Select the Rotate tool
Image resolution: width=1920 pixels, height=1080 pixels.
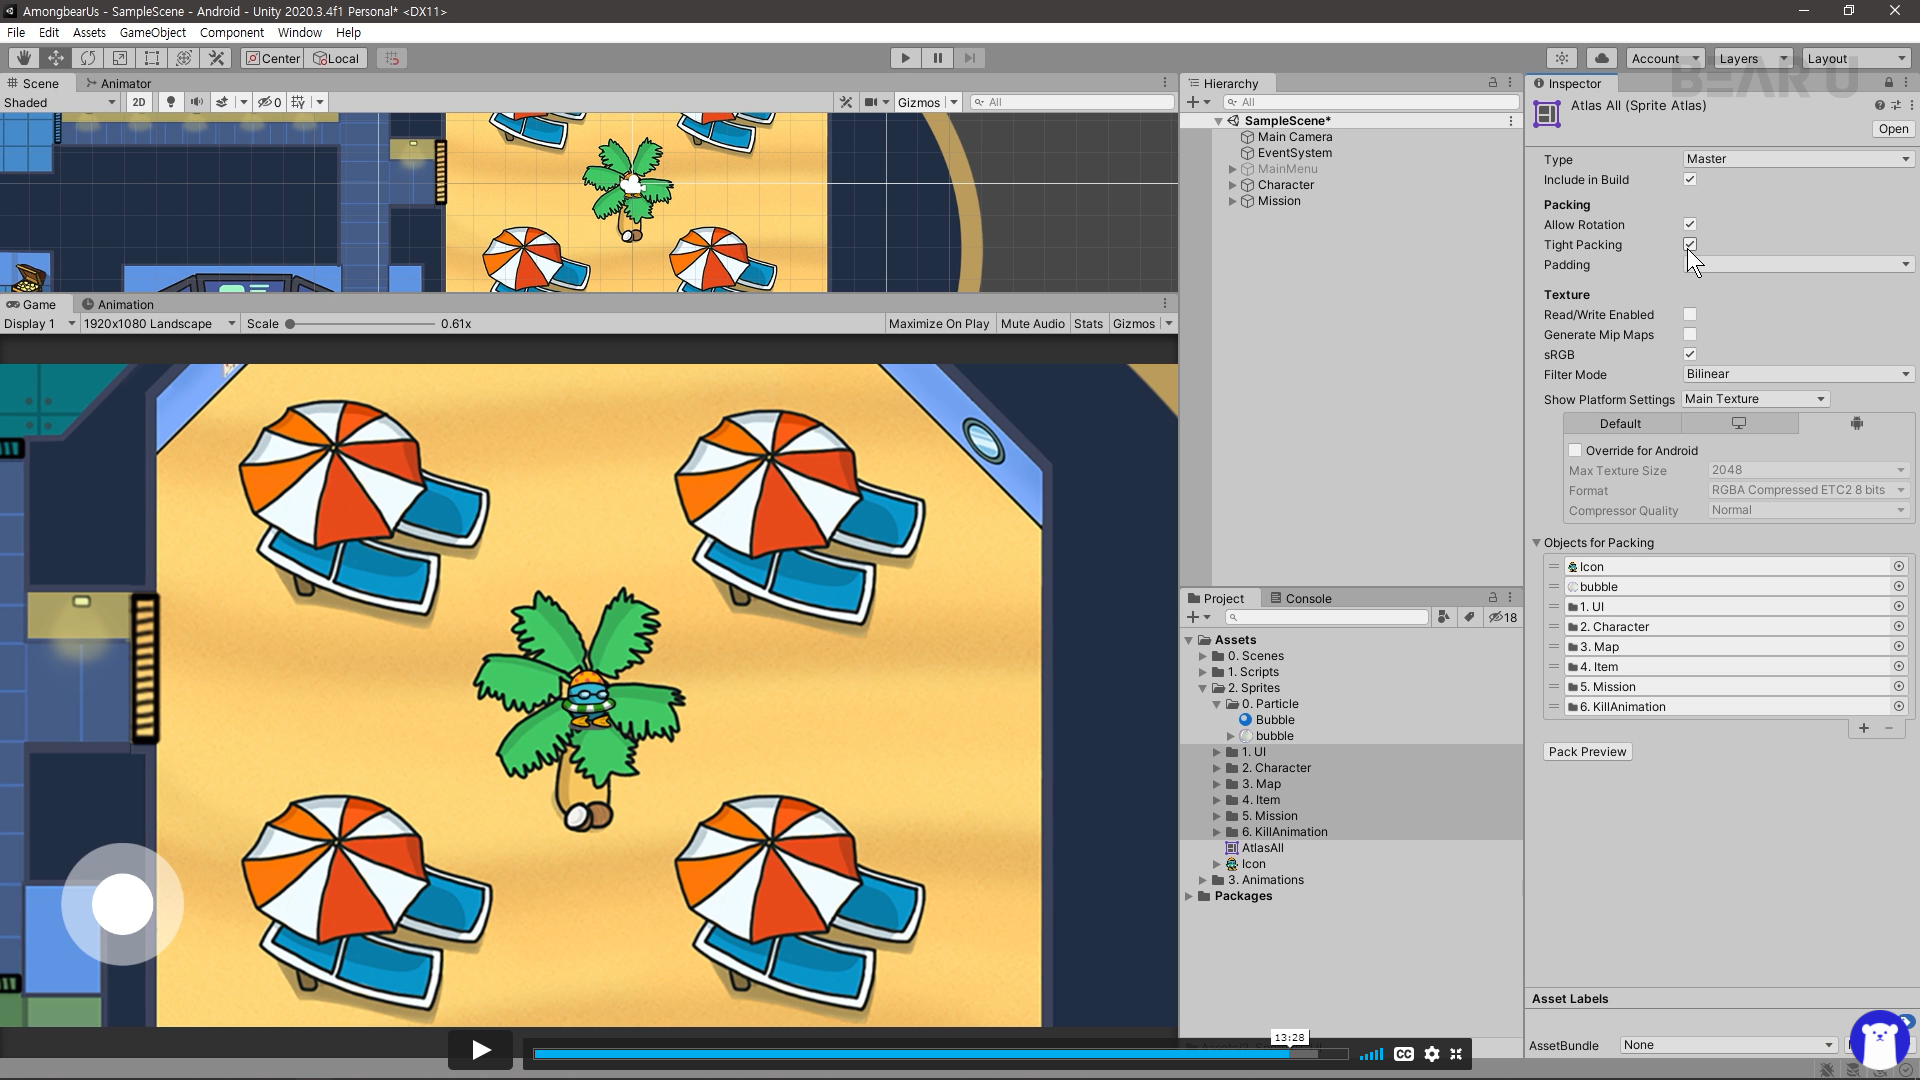pos(88,58)
